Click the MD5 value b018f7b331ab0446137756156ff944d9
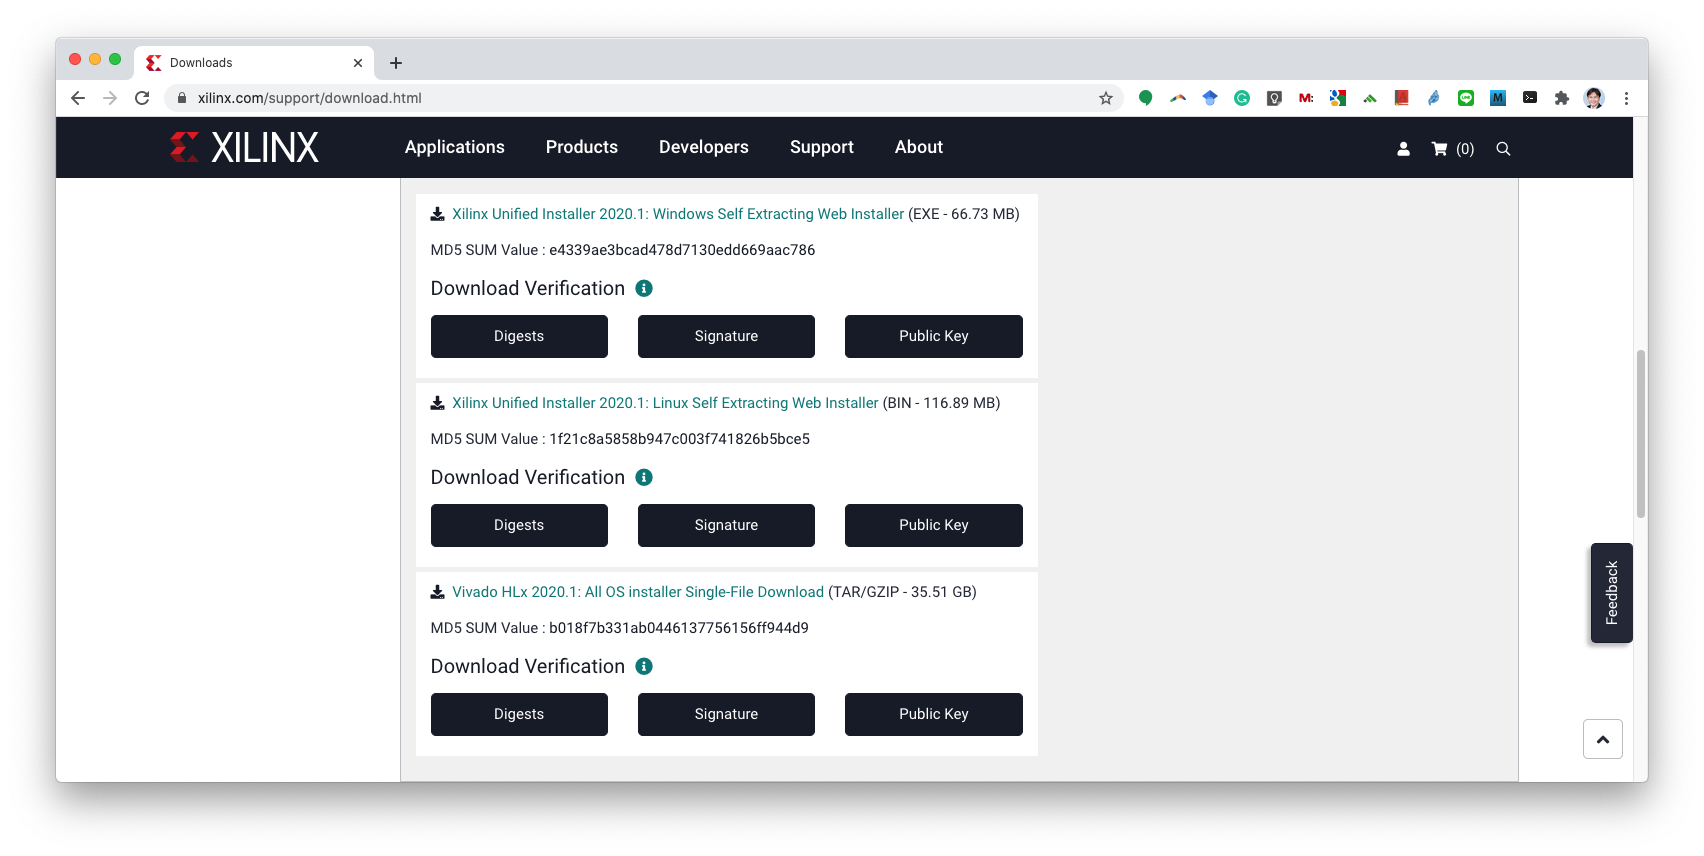Screen dimensions: 1704x856 (679, 628)
